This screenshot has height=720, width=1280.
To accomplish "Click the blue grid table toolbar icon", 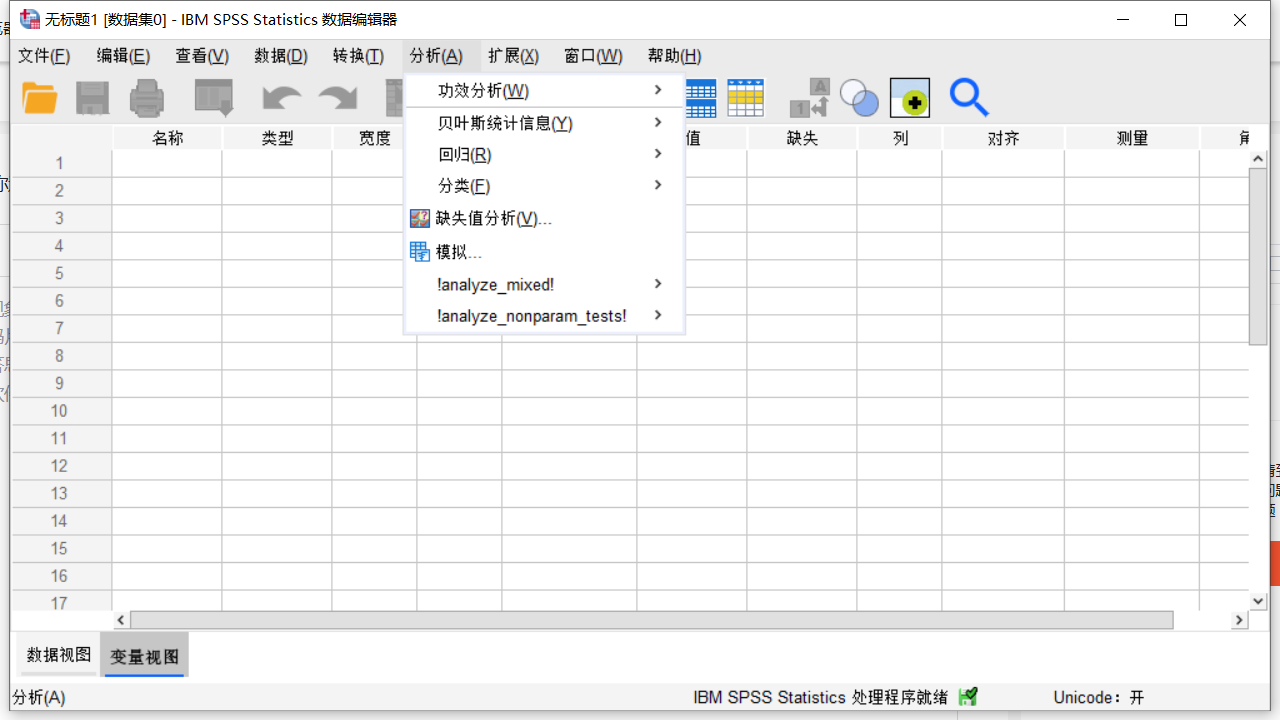I will coord(700,98).
